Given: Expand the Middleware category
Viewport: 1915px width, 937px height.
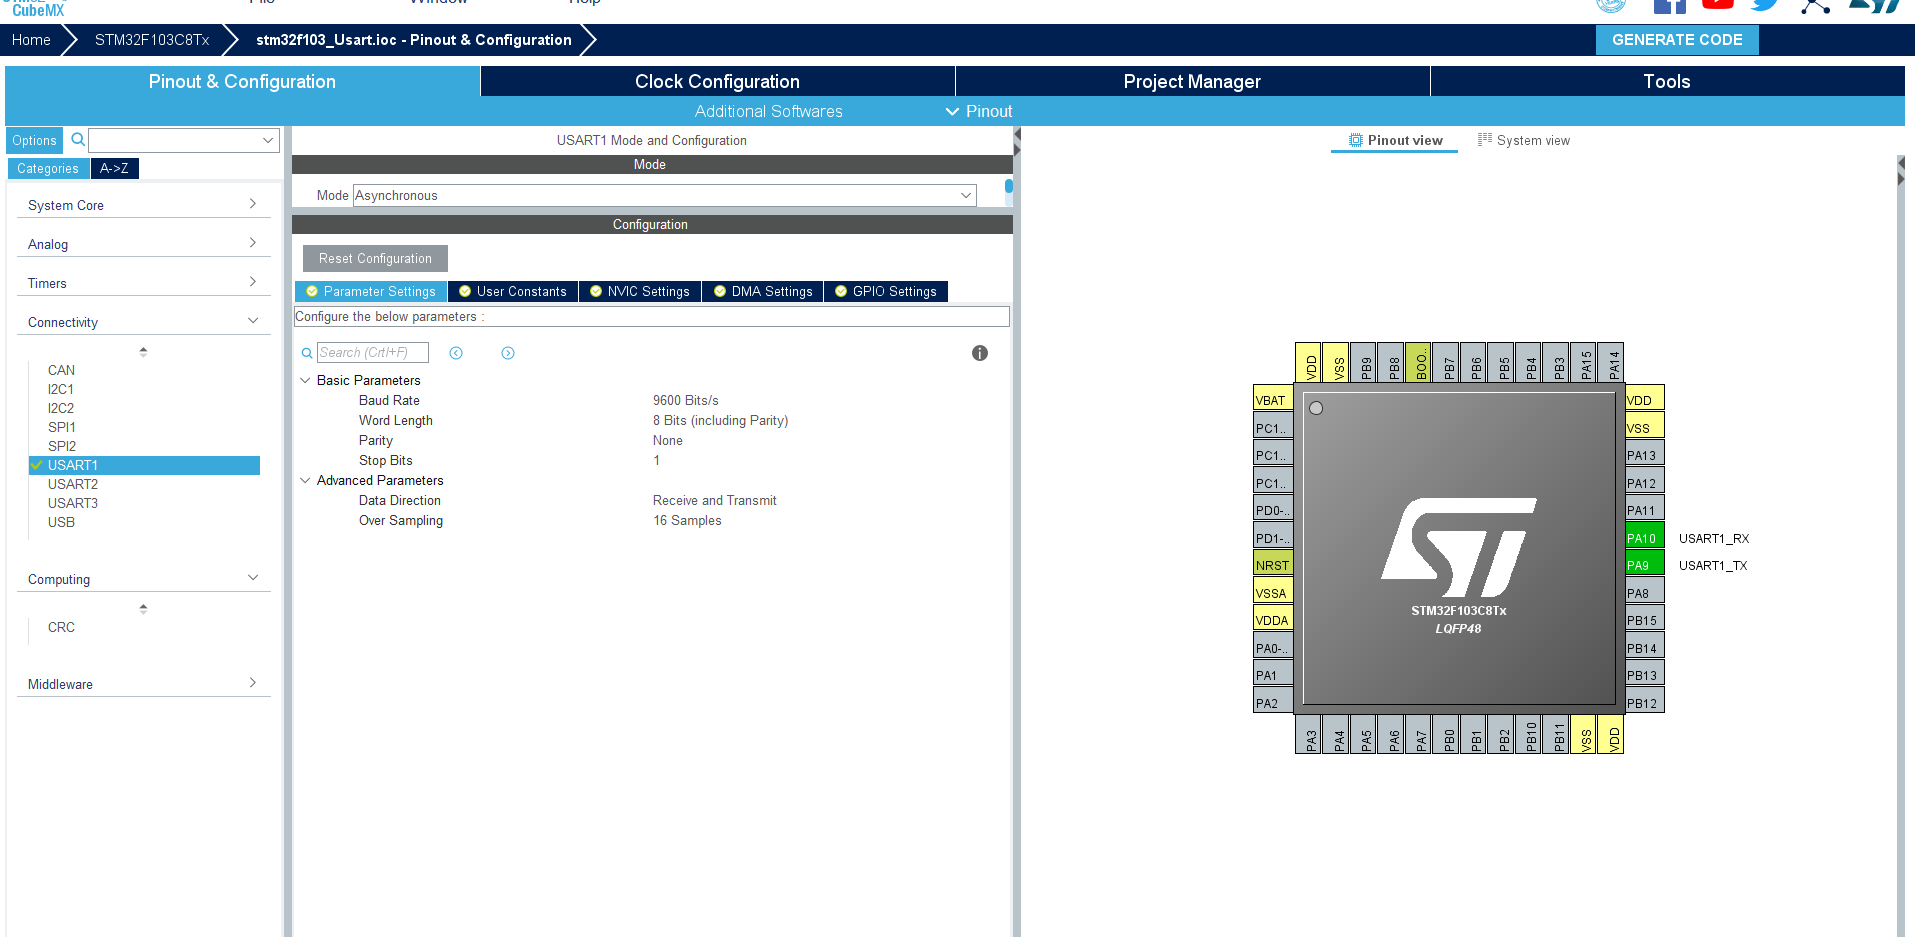Looking at the screenshot, I should click(x=144, y=684).
